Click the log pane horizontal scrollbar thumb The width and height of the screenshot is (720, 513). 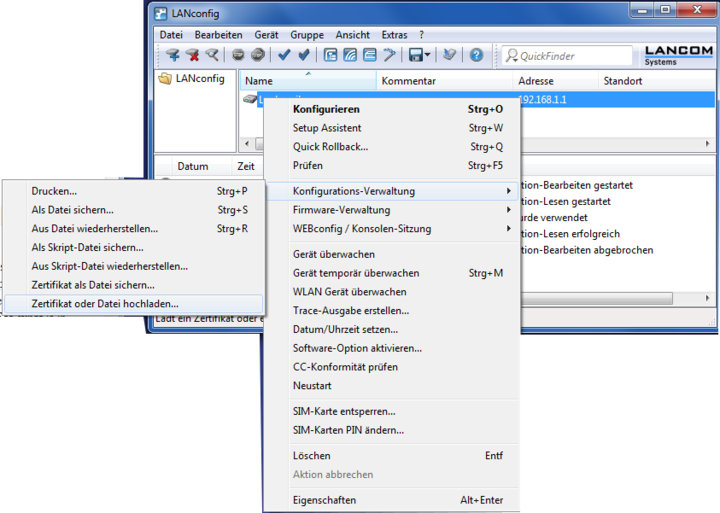[x=597, y=298]
